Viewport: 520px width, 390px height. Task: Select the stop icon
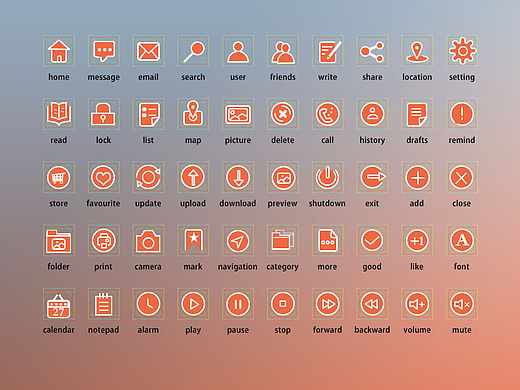coord(283,304)
